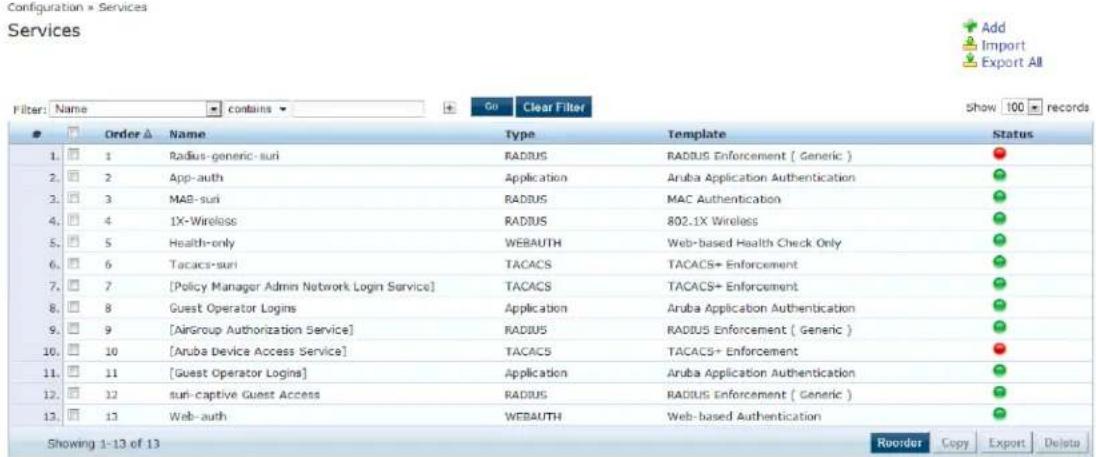Viewport: 1096px width, 457px height.
Task: Click the Copy button
Action: tap(954, 442)
